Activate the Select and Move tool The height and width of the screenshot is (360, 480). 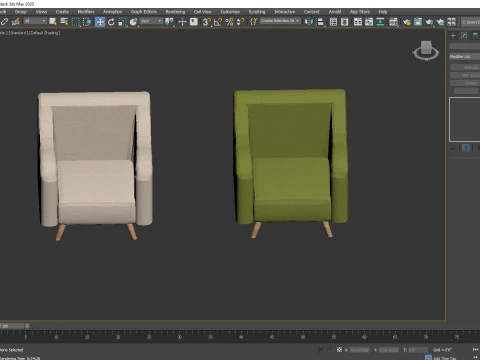[100, 22]
